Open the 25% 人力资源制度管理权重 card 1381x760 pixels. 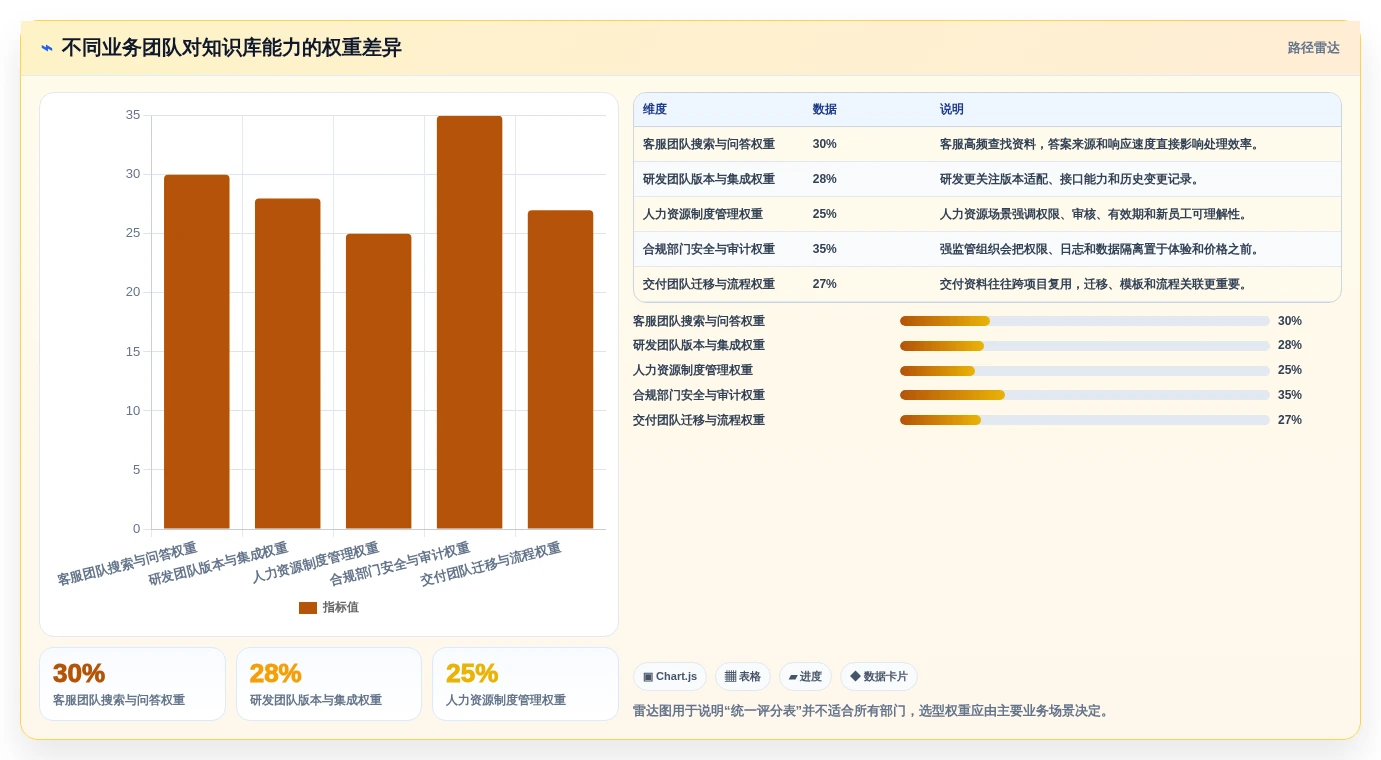tap(526, 684)
